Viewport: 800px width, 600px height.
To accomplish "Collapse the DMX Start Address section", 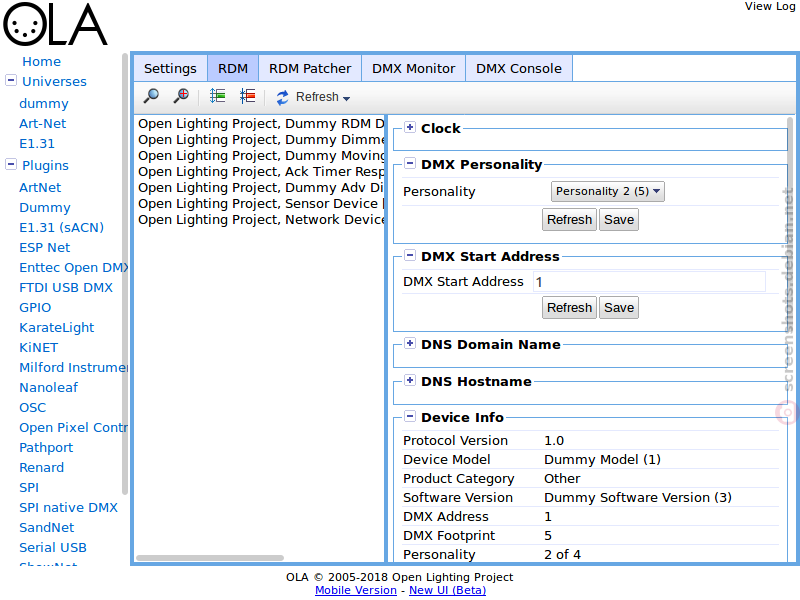I will pyautogui.click(x=410, y=255).
